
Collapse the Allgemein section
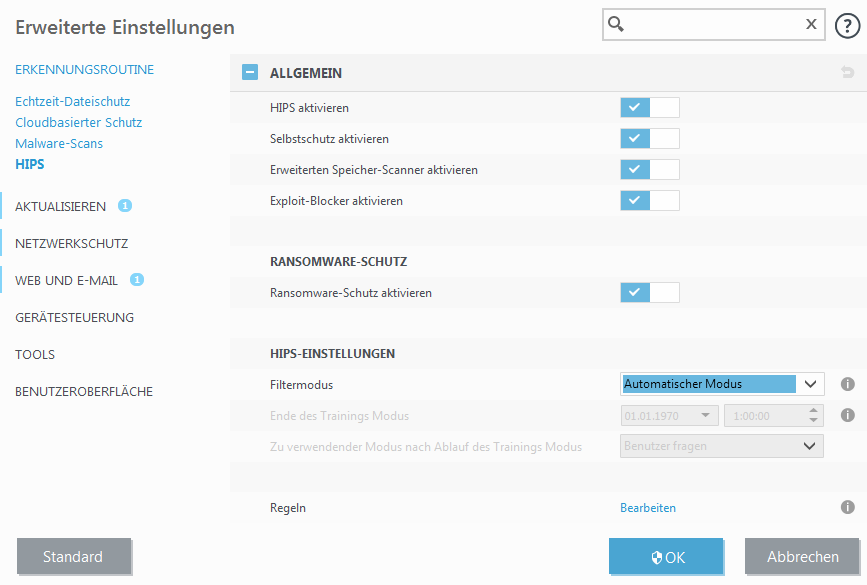[250, 73]
